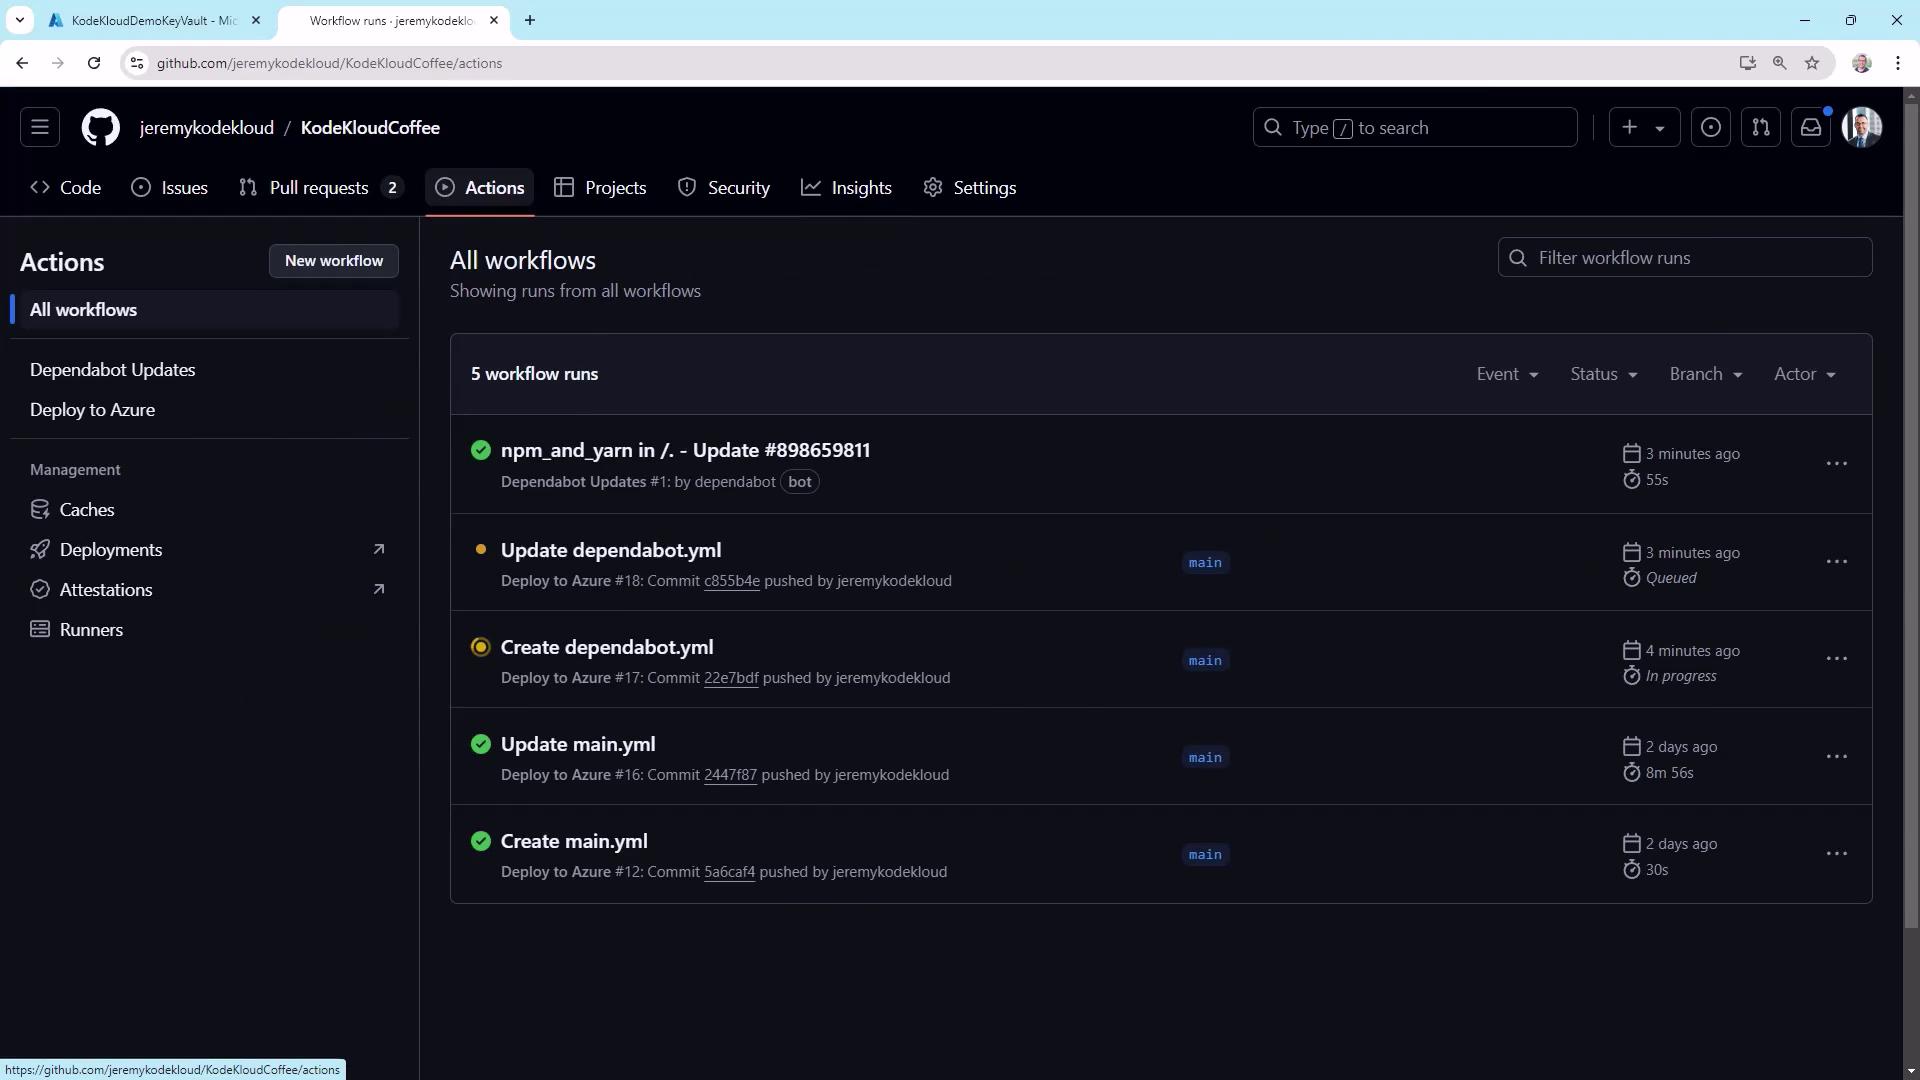Open the Runners management page

click(x=91, y=630)
